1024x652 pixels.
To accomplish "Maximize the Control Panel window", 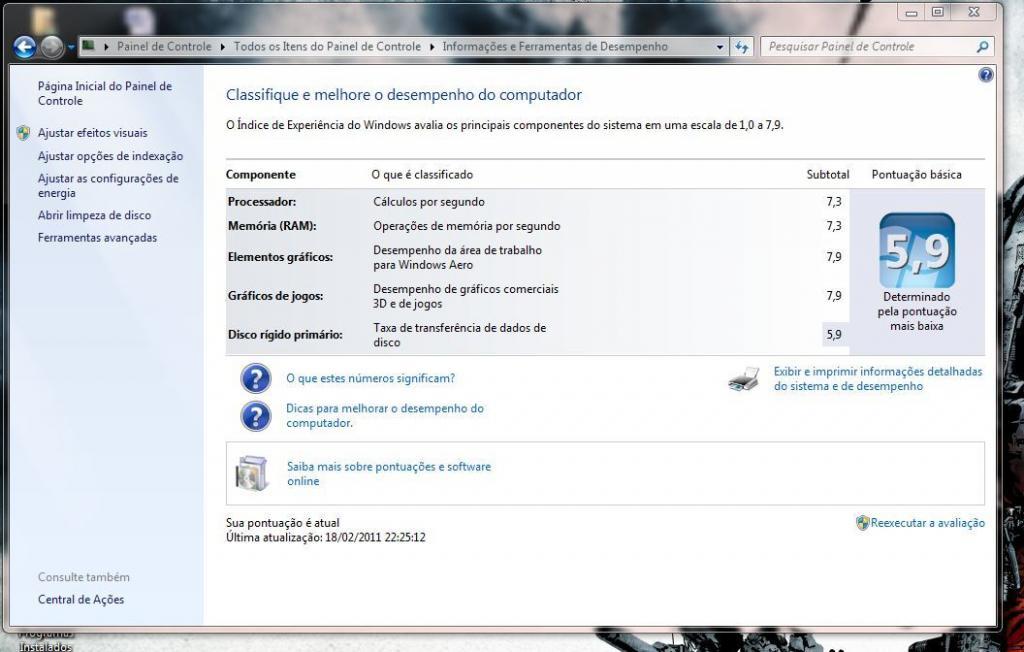I will [x=938, y=12].
